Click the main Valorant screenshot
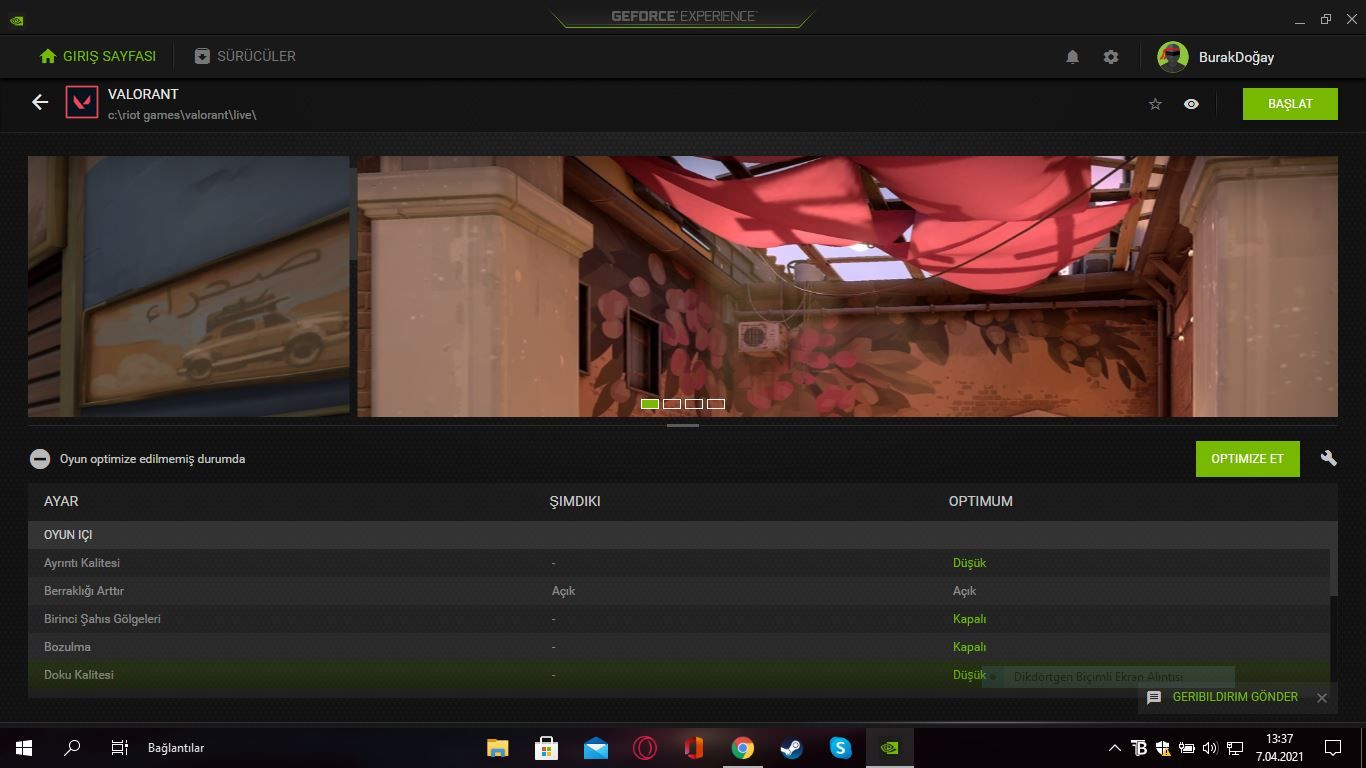1366x768 pixels. [x=847, y=286]
